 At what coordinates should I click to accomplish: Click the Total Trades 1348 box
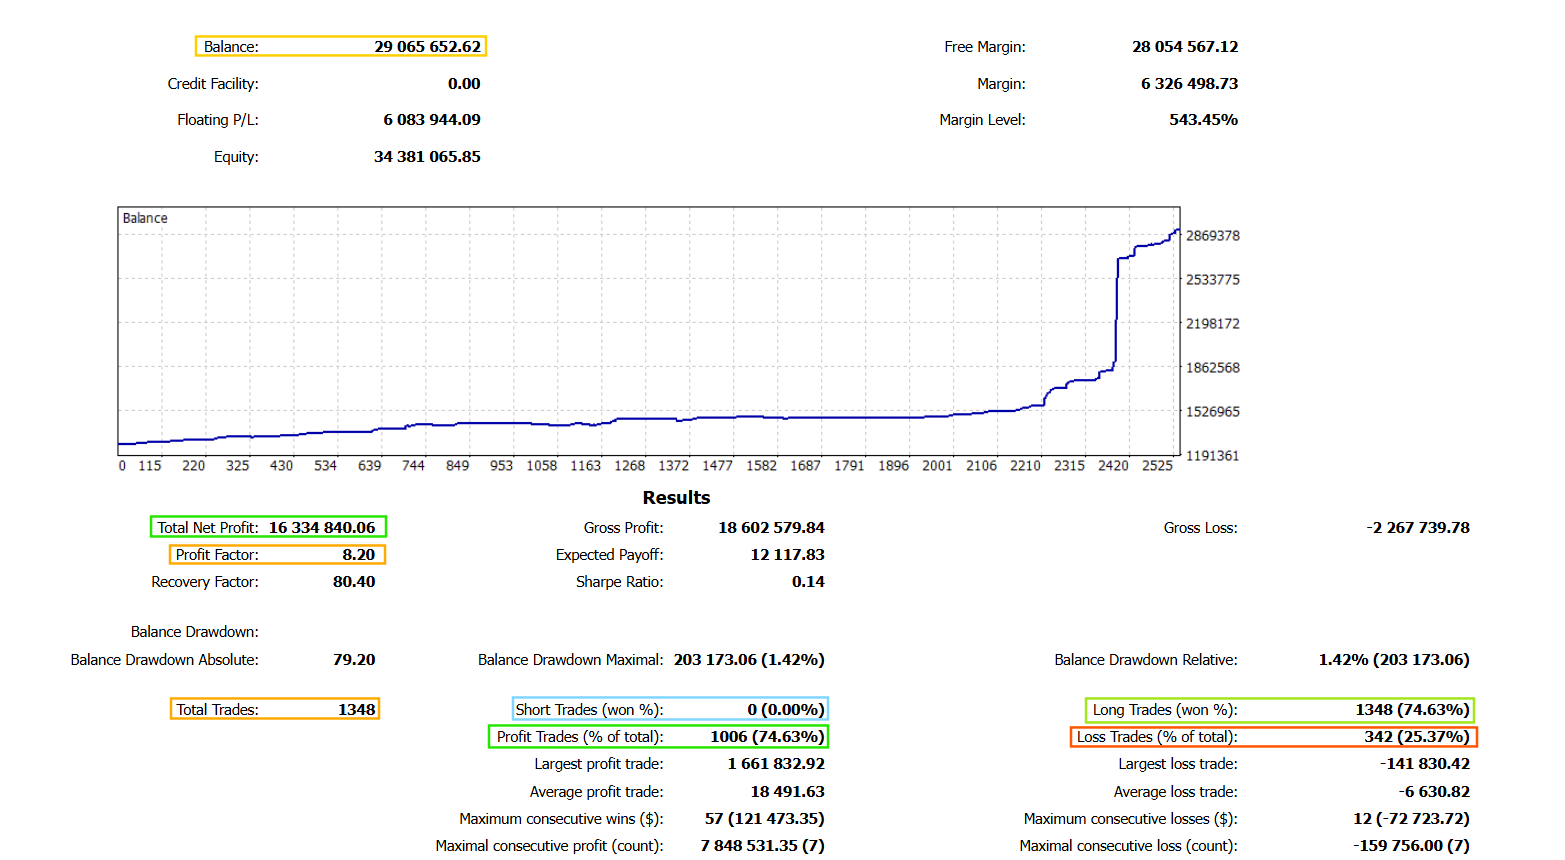[275, 710]
